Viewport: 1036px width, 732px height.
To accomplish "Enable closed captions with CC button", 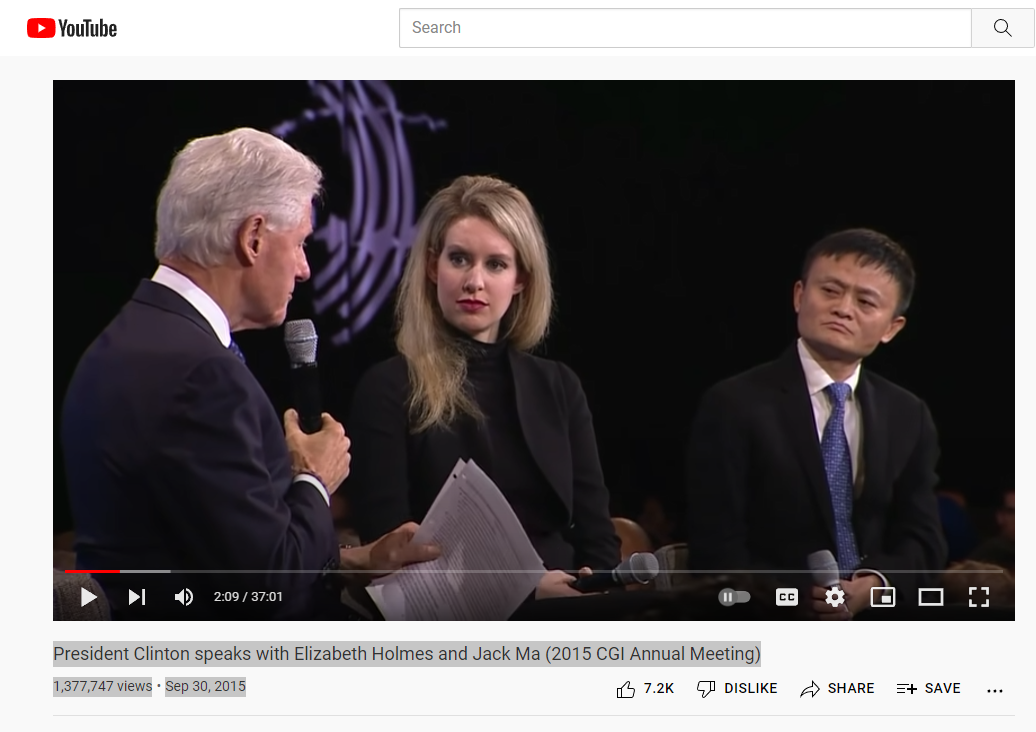I will [786, 597].
